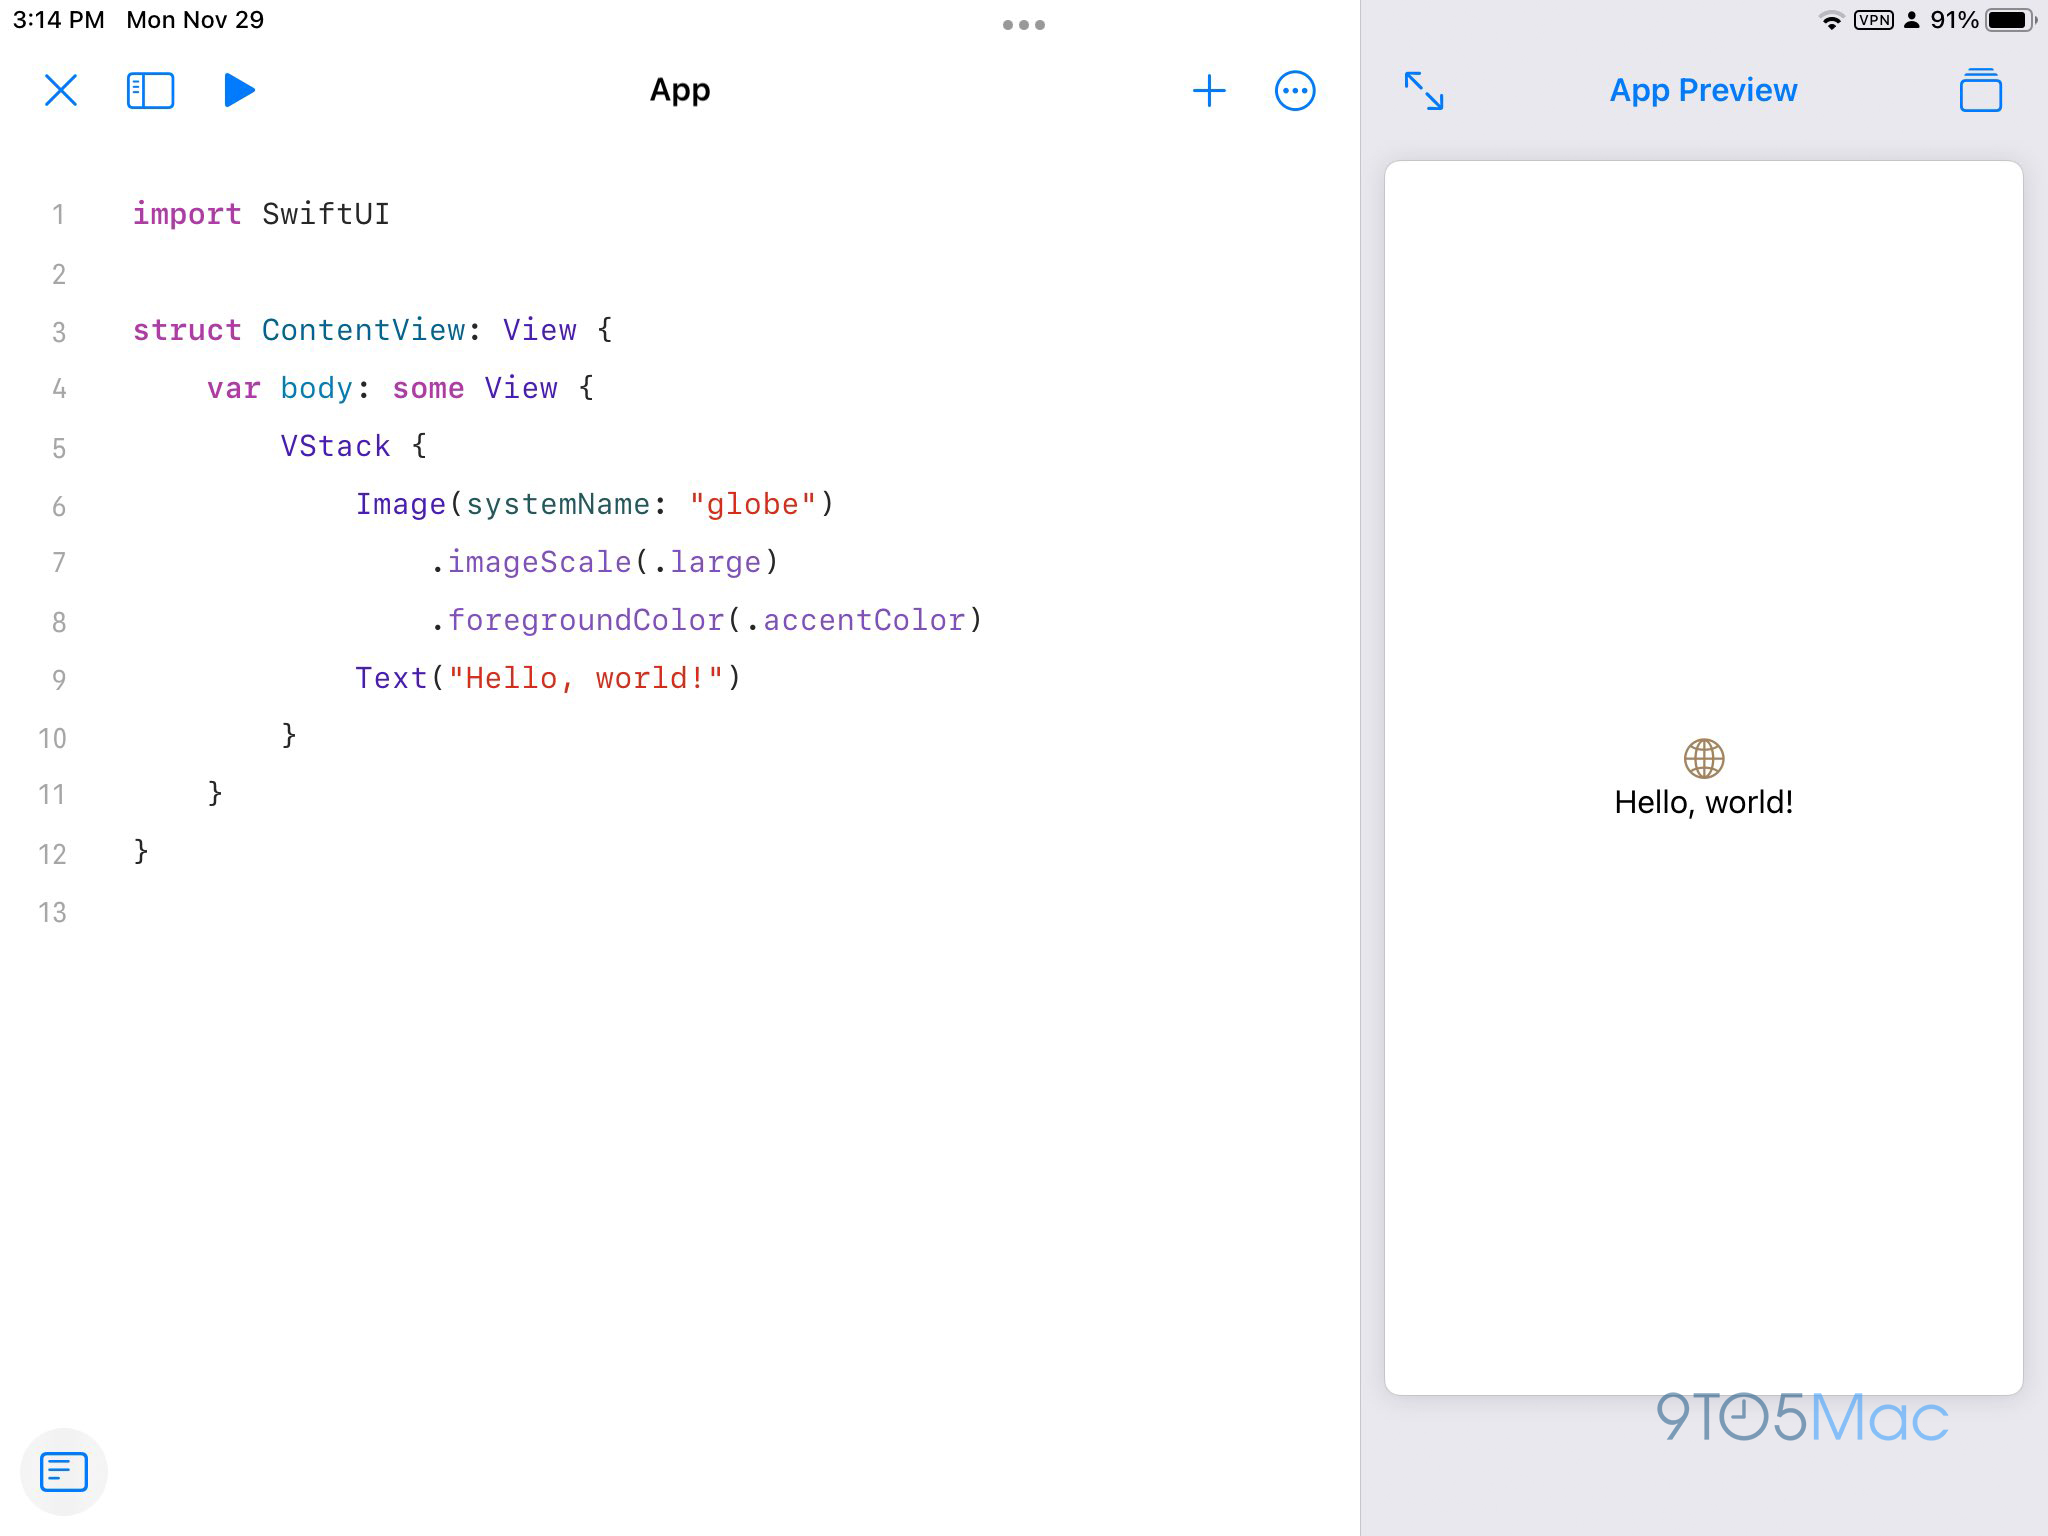Open the ellipsis more-options menu
The width and height of the screenshot is (2048, 1536).
(1294, 89)
